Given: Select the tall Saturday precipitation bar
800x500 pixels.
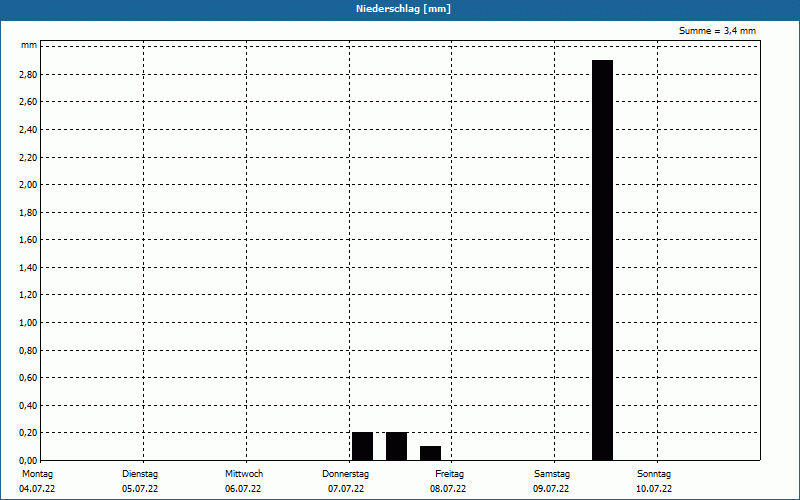Looking at the screenshot, I should coord(602,260).
